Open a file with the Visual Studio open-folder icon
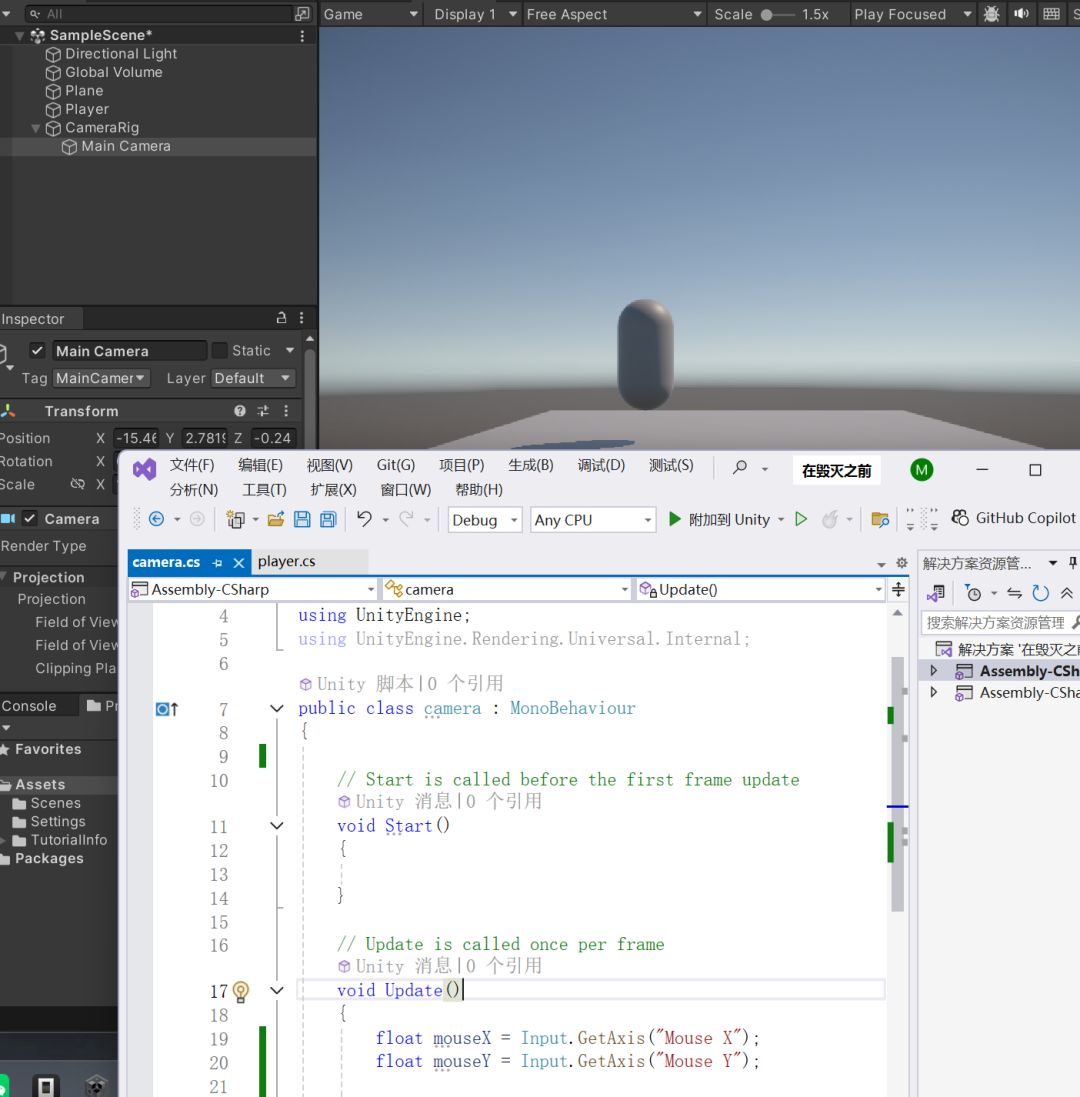Screen dimensions: 1080x1097 (x=276, y=519)
